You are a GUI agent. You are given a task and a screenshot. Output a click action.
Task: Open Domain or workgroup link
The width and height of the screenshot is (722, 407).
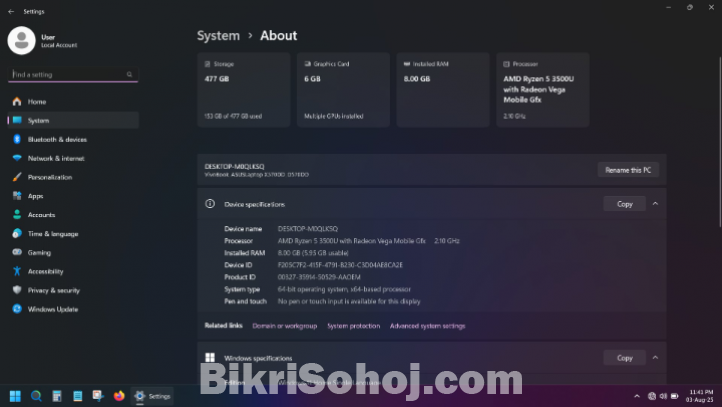285,326
